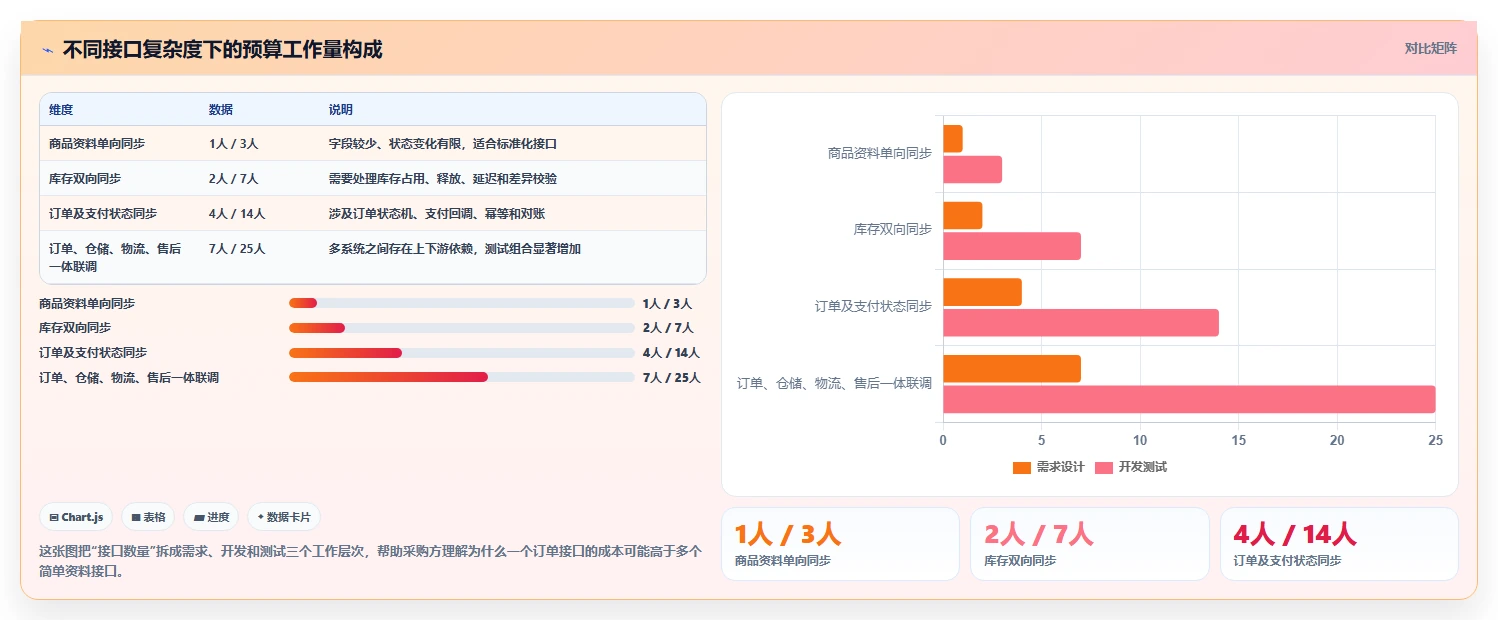Click orange chart bar for 订单及支付状态同步
1498x620 pixels.
point(982,292)
